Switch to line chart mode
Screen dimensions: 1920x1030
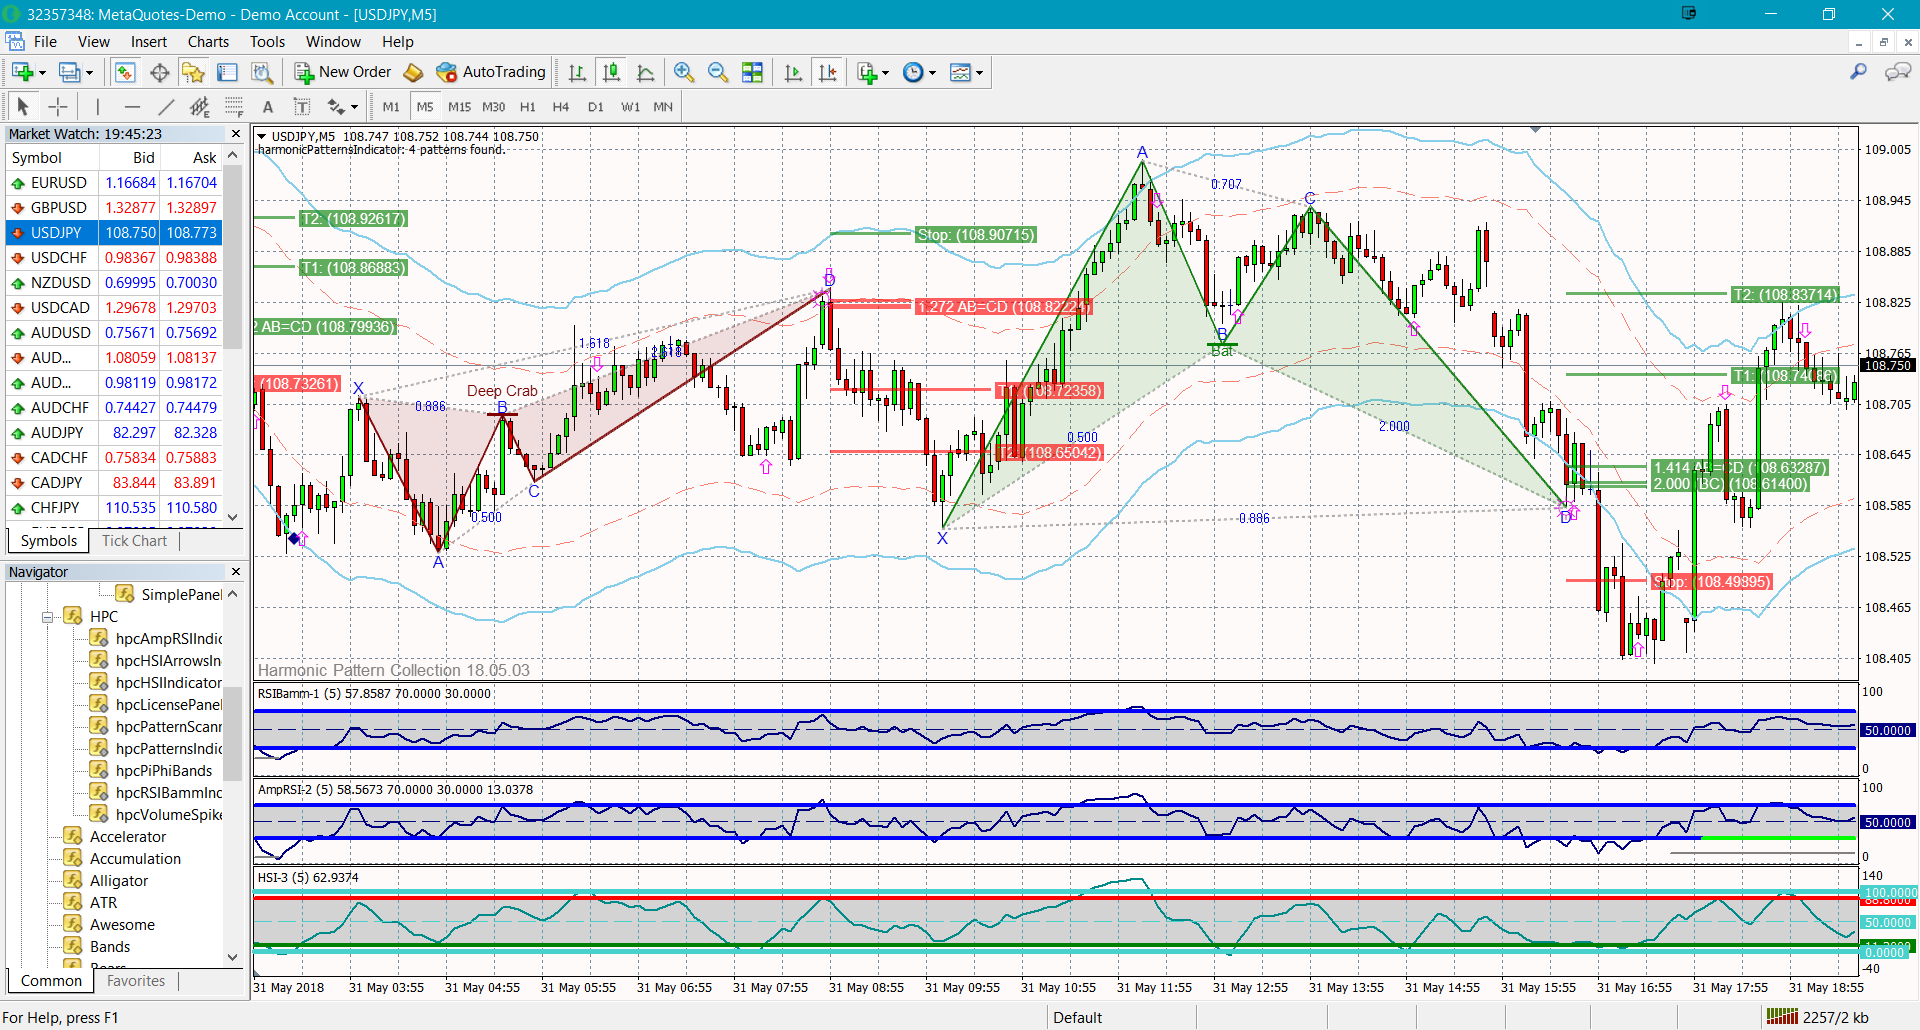tap(645, 72)
